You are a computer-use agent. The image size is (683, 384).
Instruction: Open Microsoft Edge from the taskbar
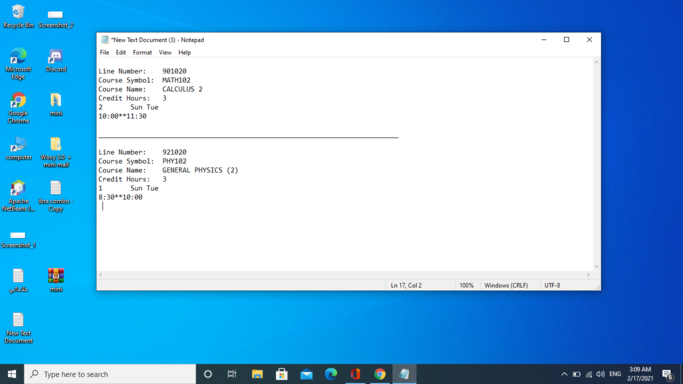click(x=331, y=374)
